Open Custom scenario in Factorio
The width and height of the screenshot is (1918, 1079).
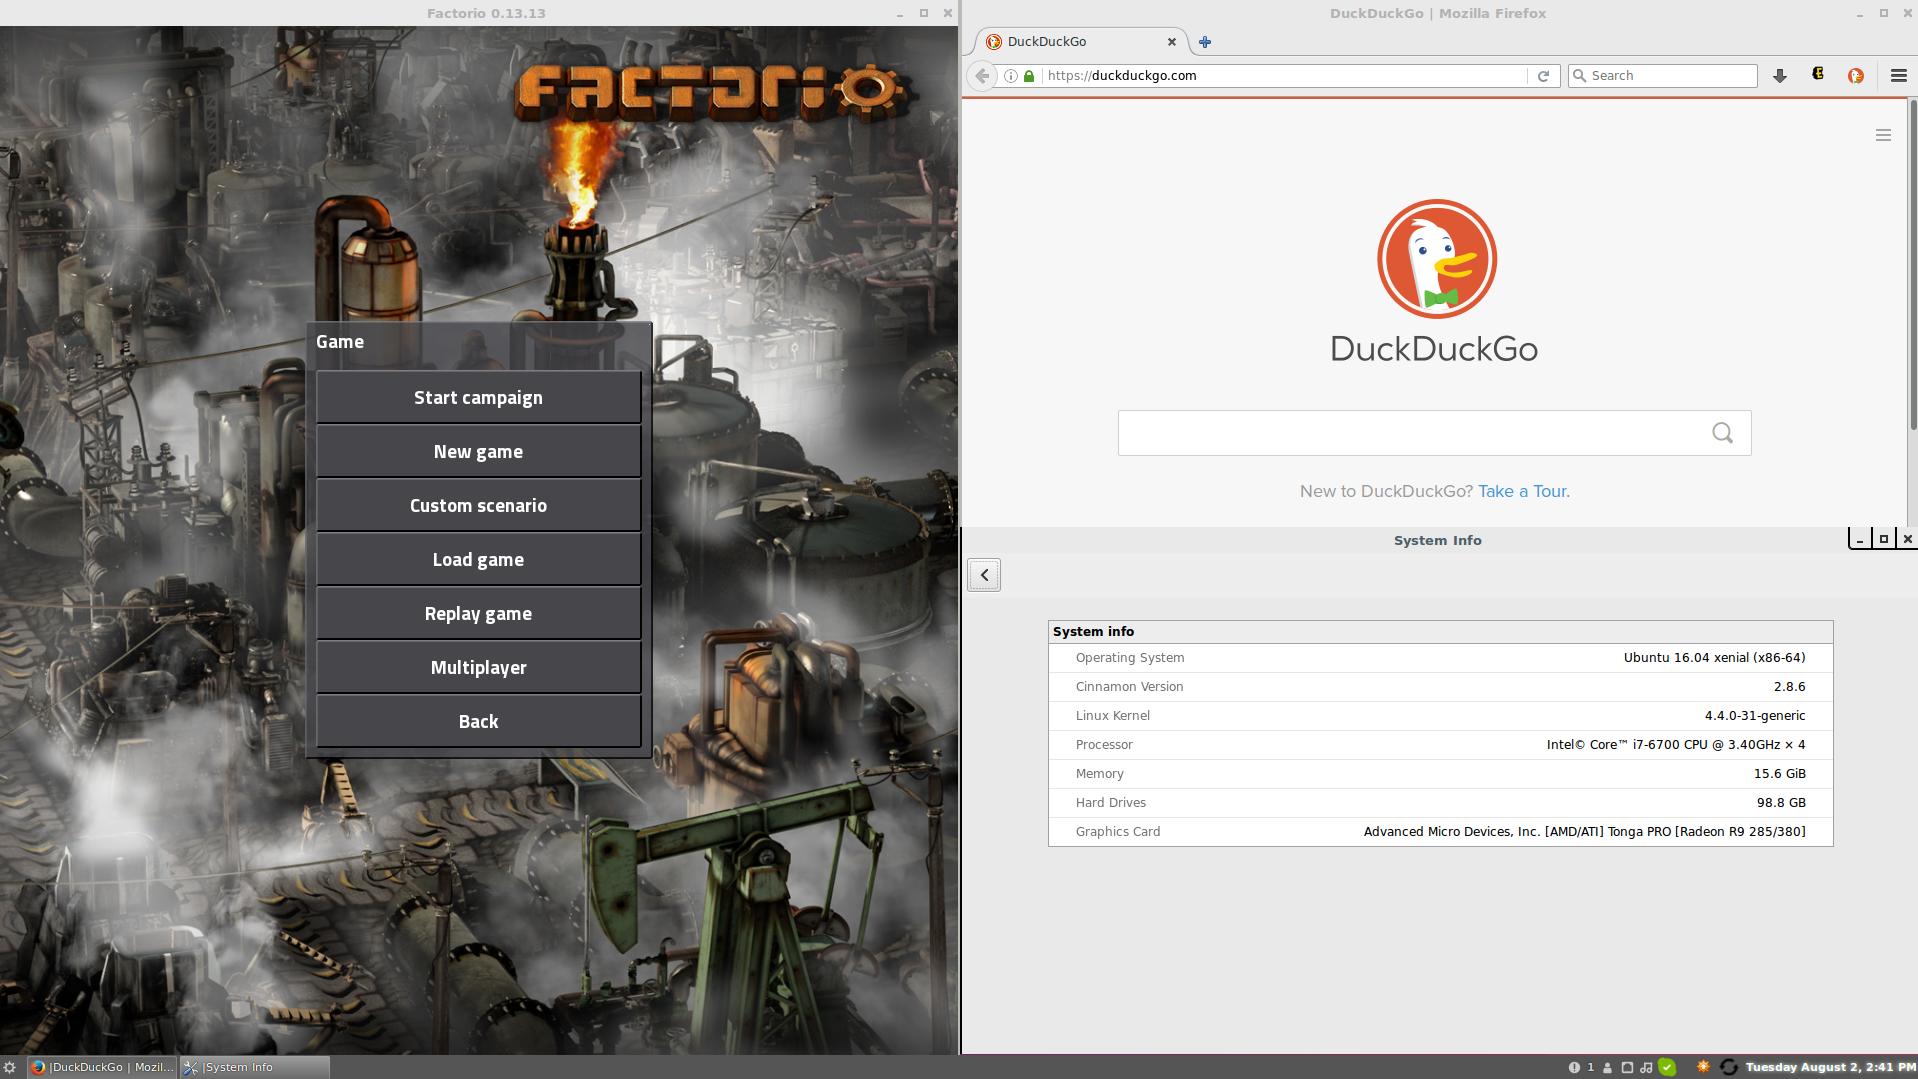pos(478,505)
